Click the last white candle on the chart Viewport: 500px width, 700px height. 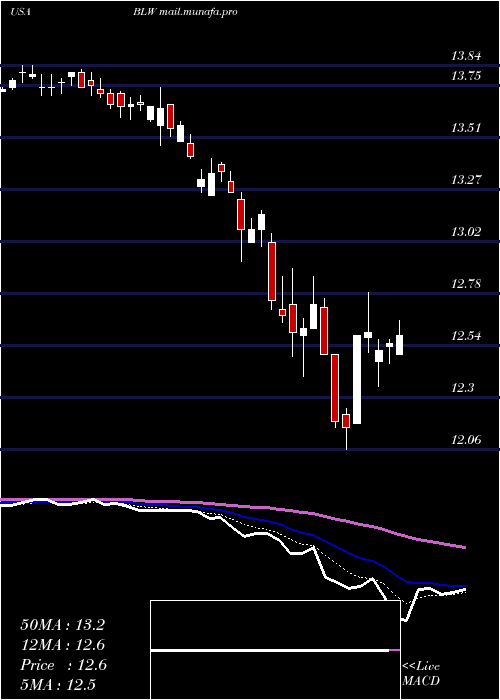coord(400,345)
